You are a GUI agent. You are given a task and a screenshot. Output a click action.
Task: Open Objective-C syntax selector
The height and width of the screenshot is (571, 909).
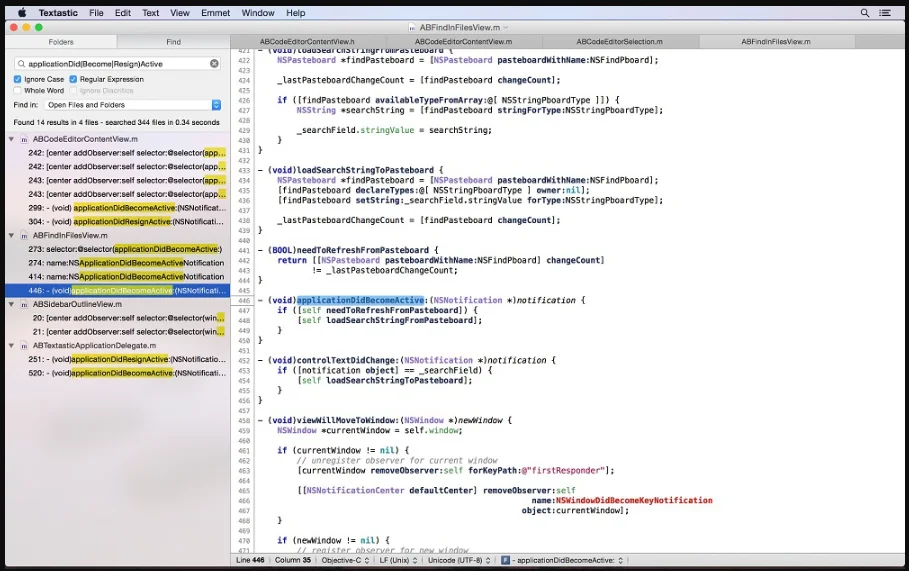click(x=345, y=561)
